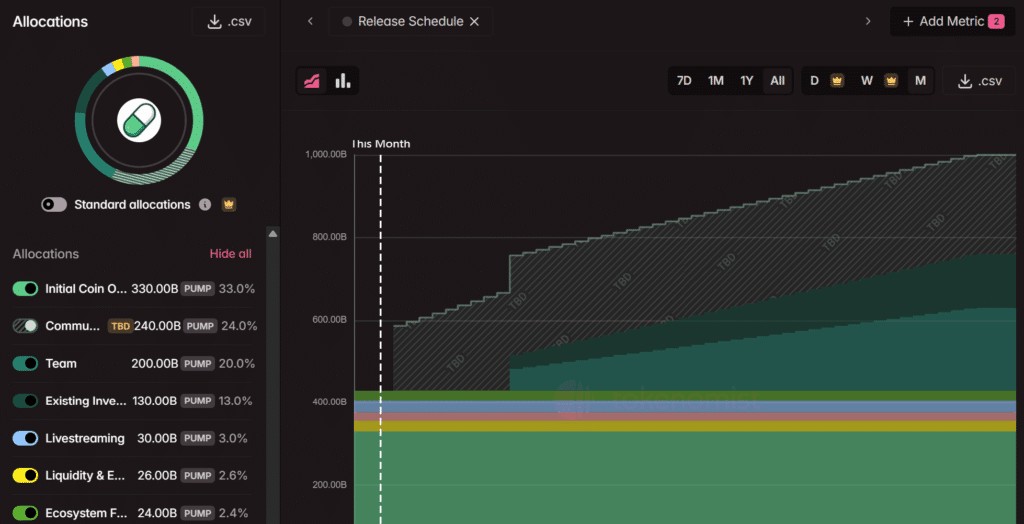The width and height of the screenshot is (1024, 524).
Task: Open Add Metric button
Action: 953,22
